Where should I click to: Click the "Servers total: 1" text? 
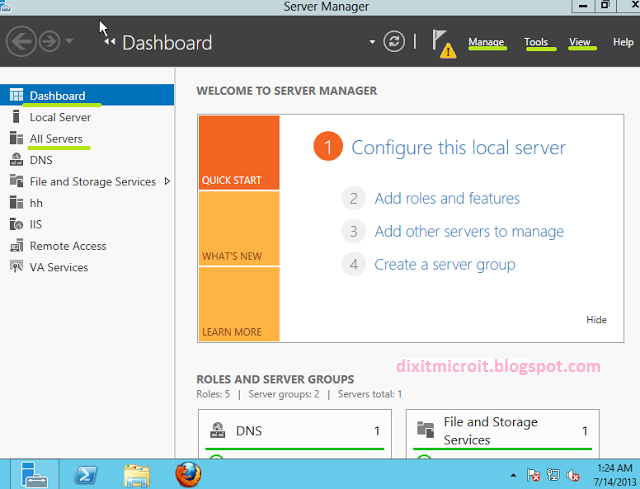tap(370, 394)
